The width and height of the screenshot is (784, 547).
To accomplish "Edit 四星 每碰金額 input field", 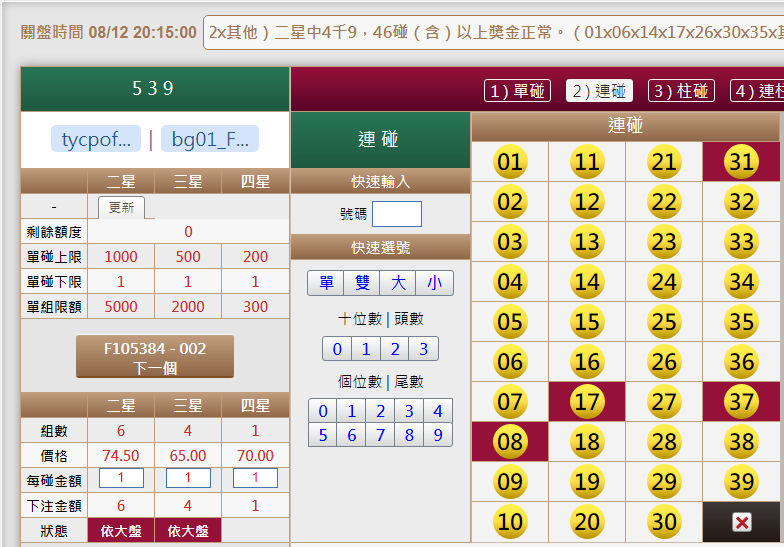I will pos(256,478).
